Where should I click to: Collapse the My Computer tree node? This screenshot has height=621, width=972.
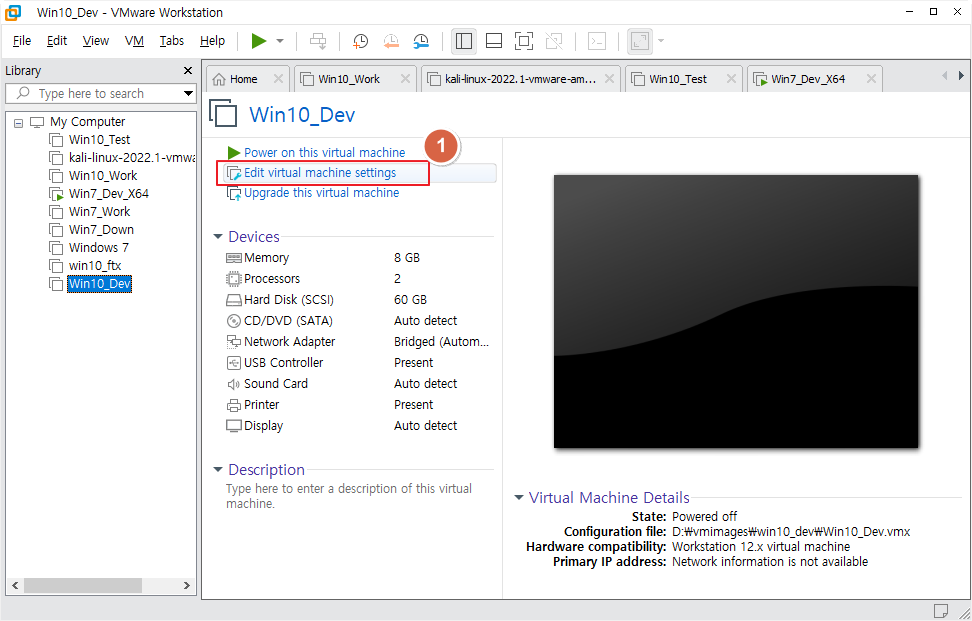[19, 123]
